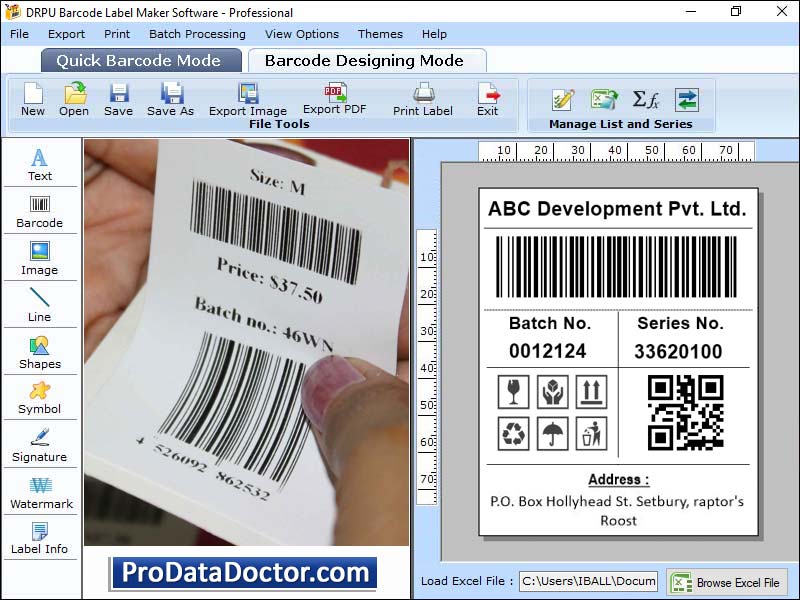Open the series formula icon under Manage List

coord(644,99)
